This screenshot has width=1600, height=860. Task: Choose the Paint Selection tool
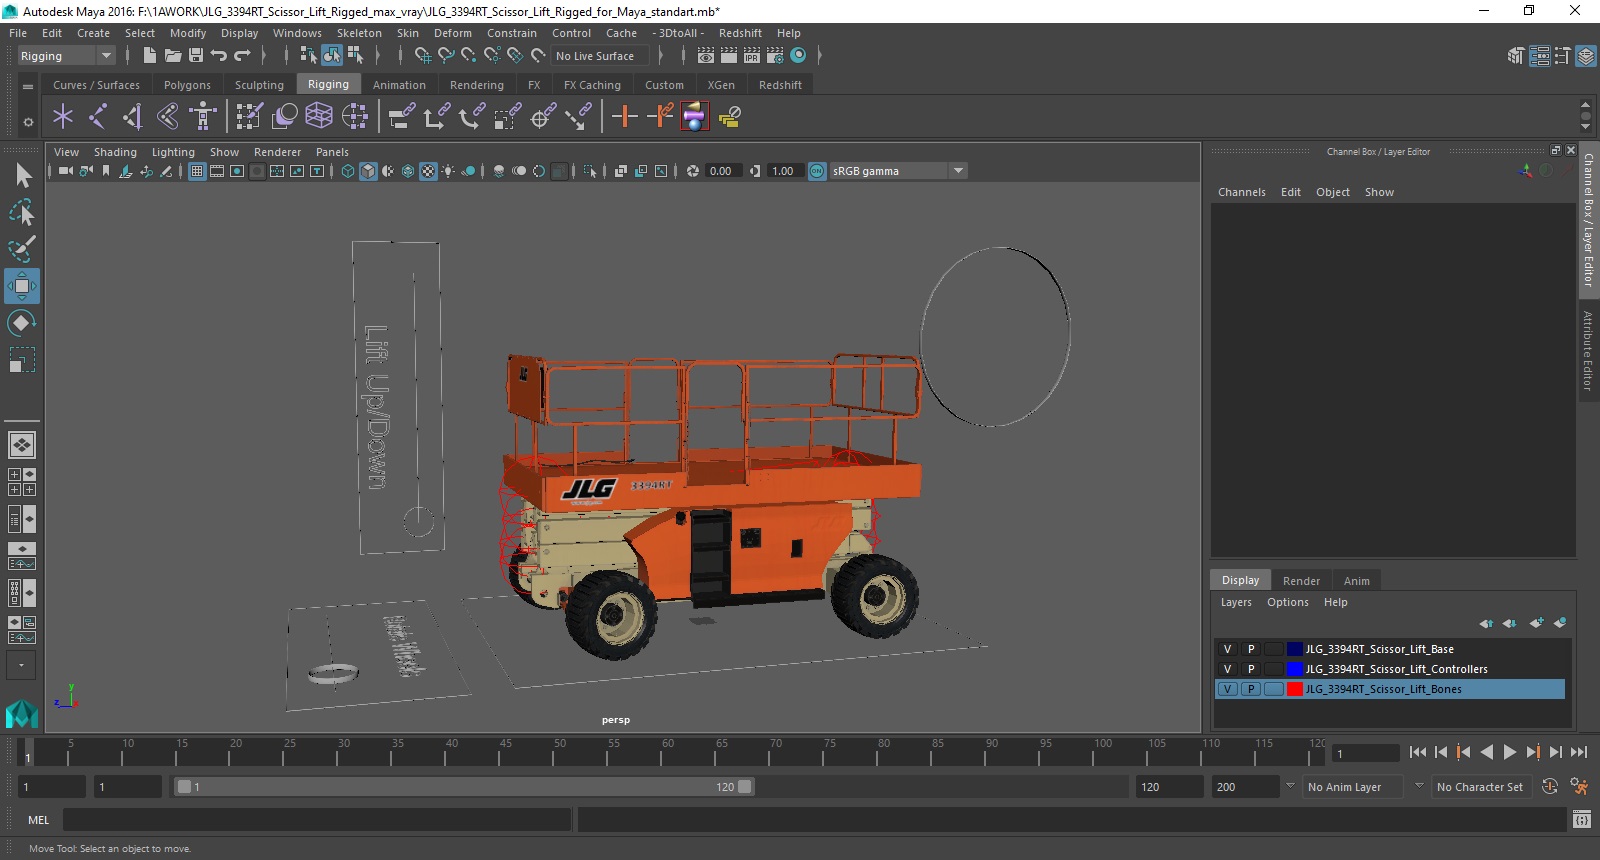pos(22,249)
